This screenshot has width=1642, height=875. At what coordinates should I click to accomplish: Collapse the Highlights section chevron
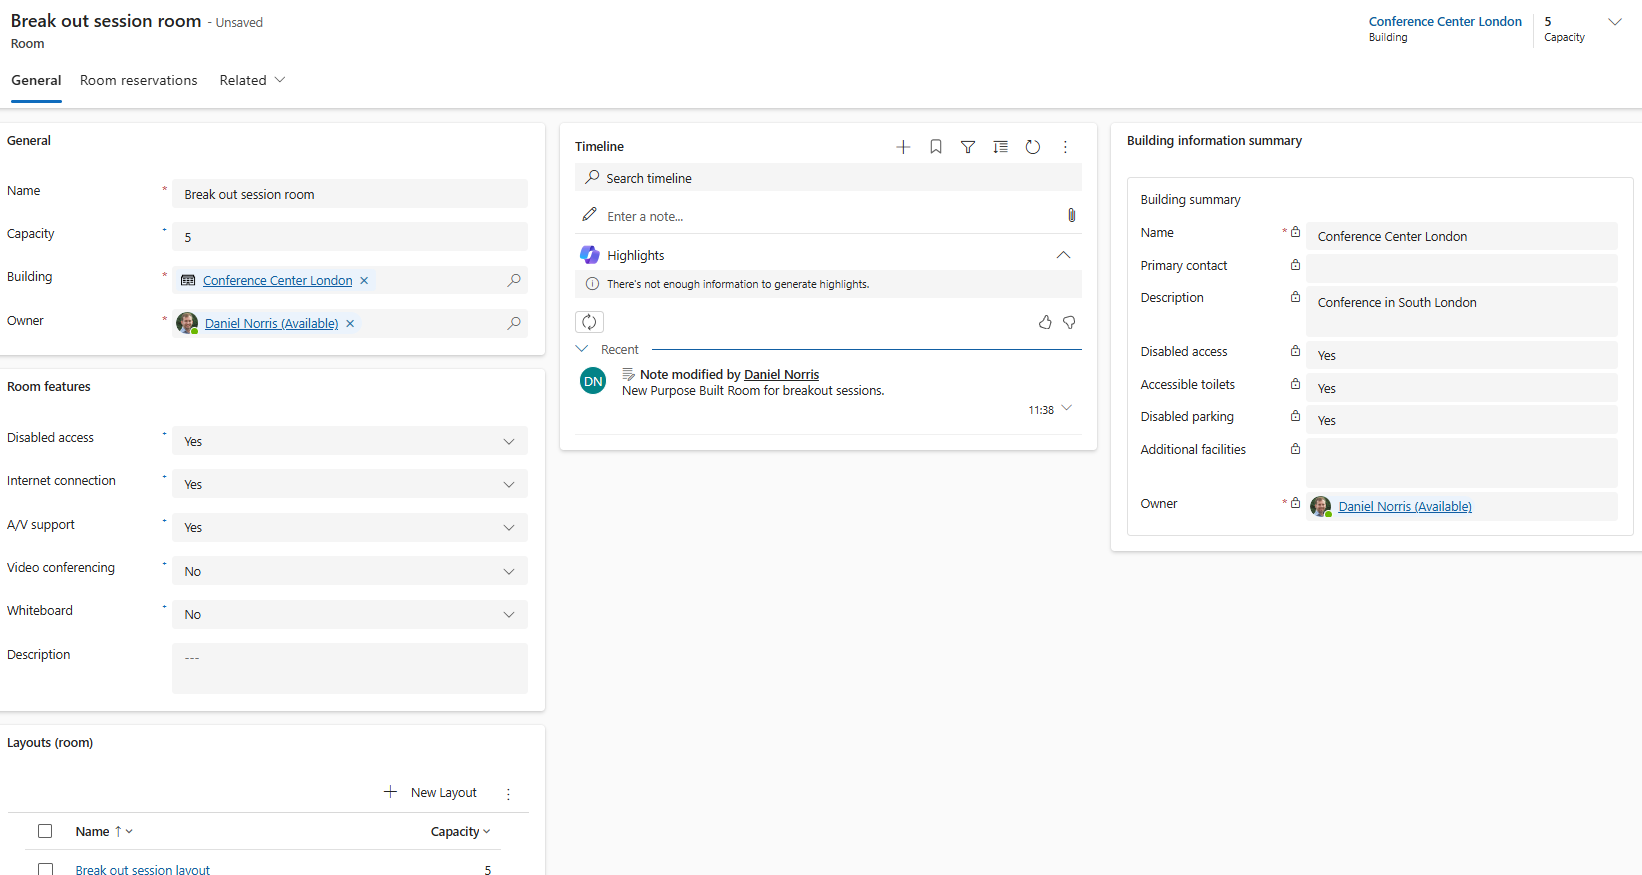pos(1063,255)
